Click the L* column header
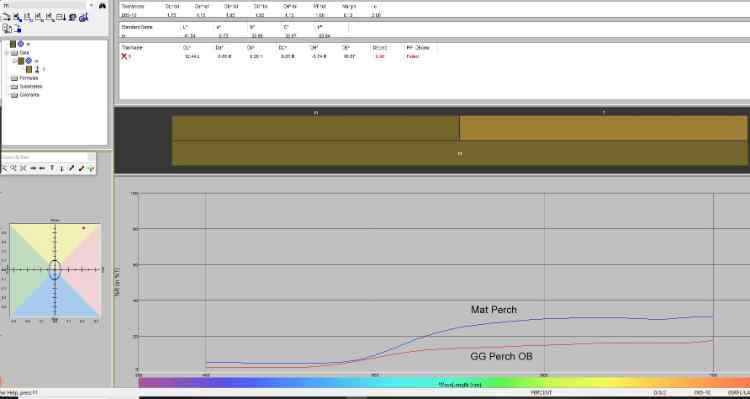The image size is (750, 399). [x=186, y=27]
